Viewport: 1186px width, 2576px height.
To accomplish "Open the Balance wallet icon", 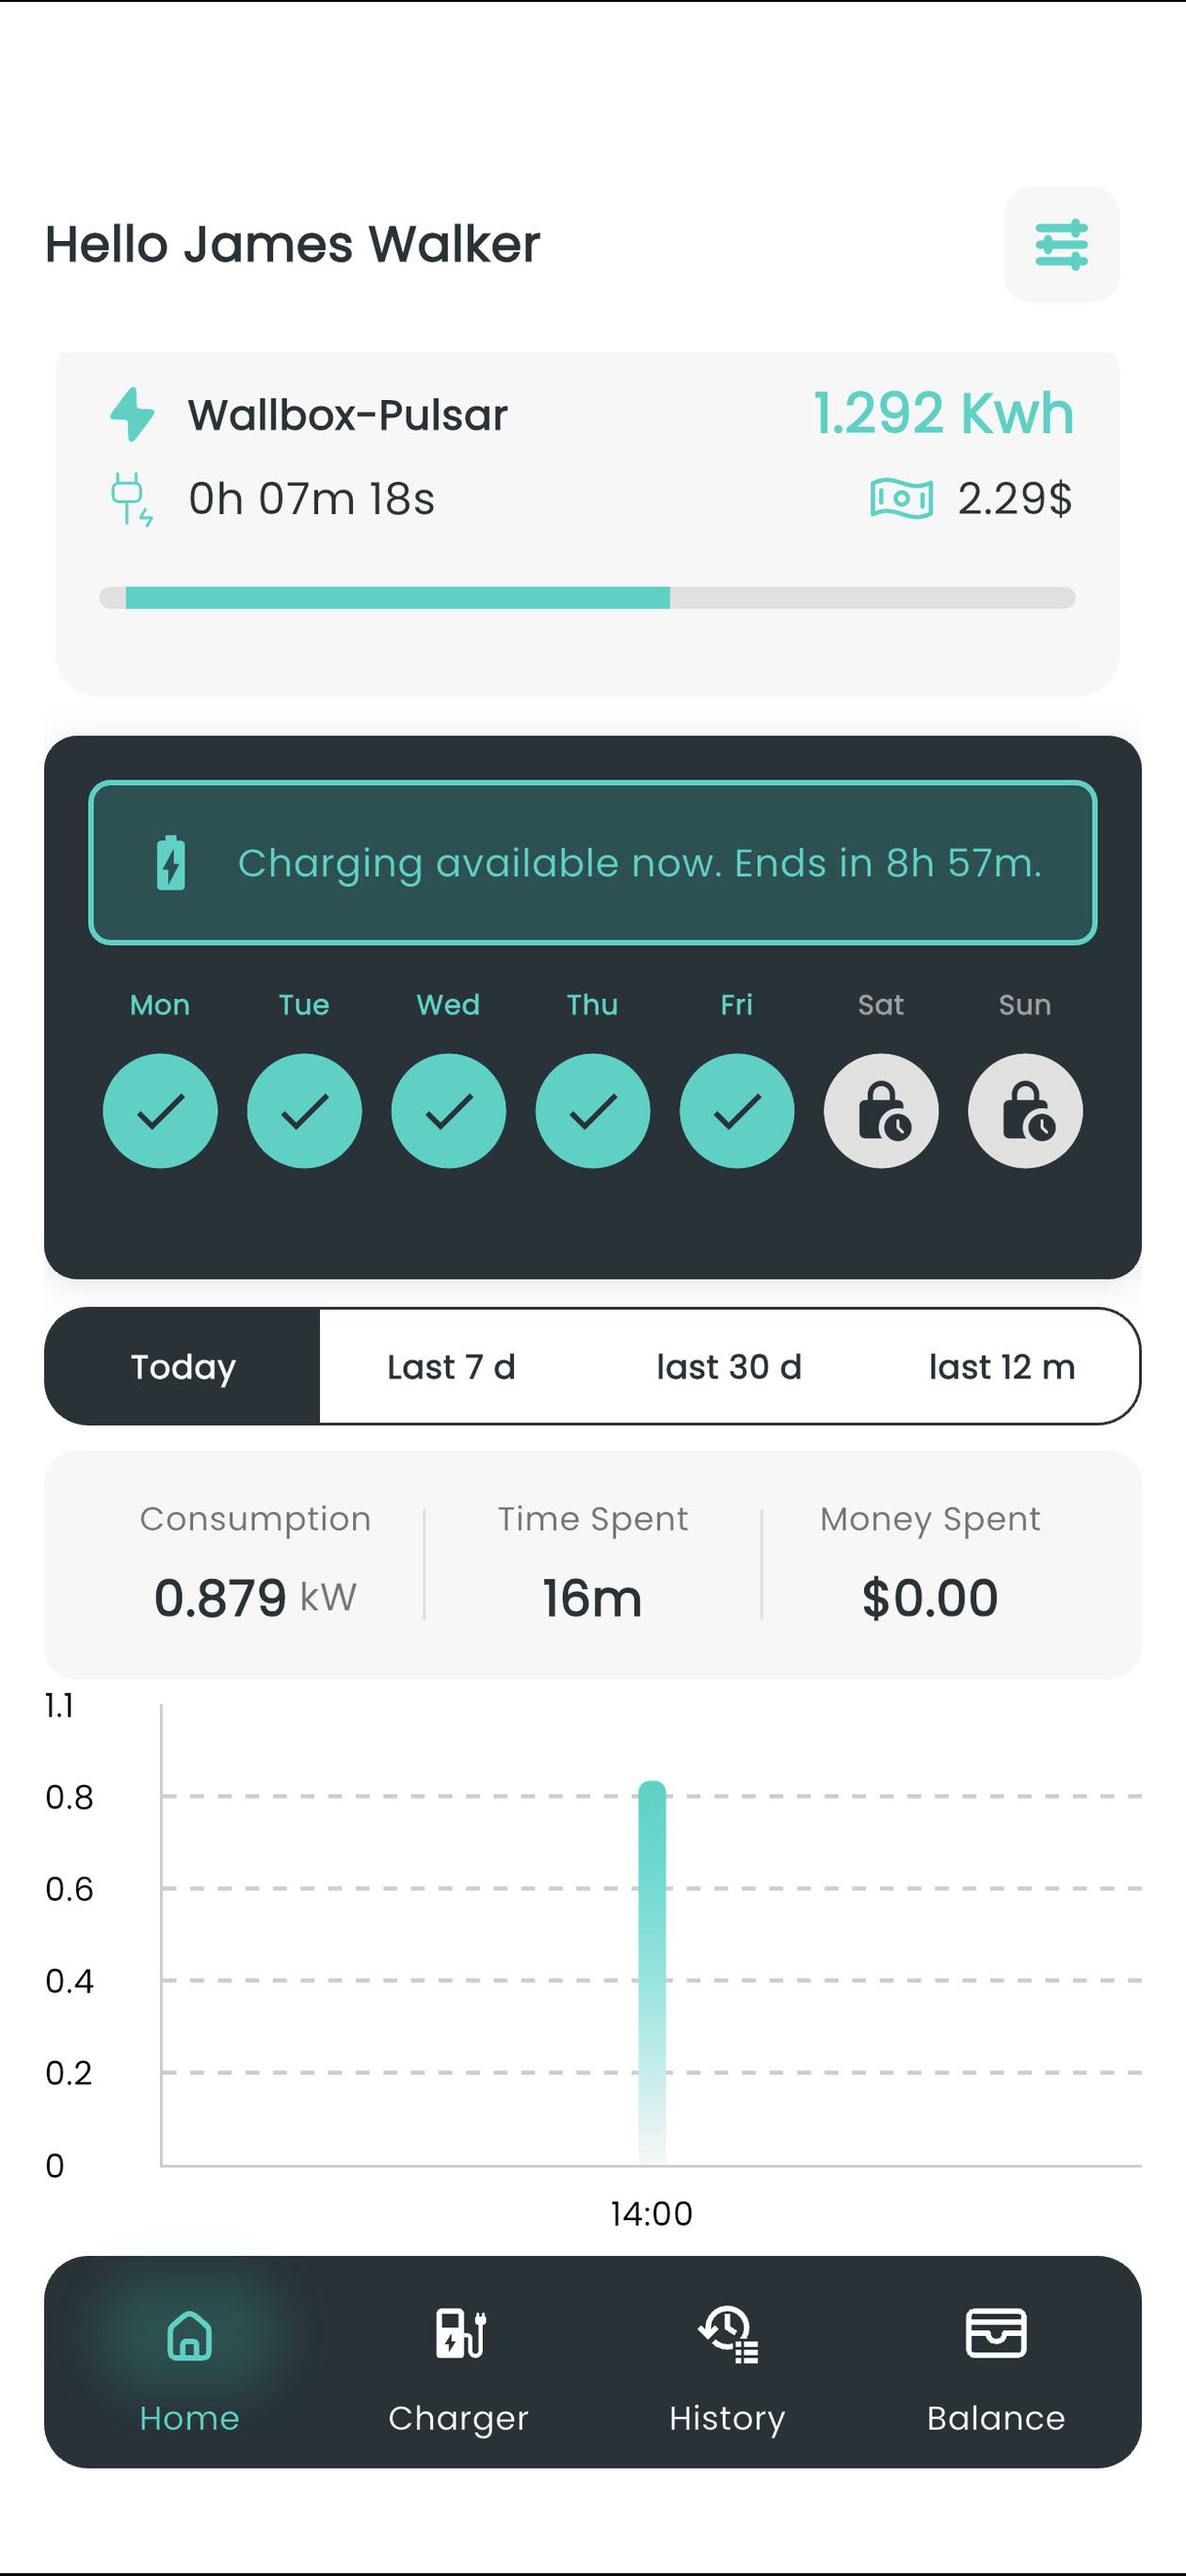I will point(996,2333).
